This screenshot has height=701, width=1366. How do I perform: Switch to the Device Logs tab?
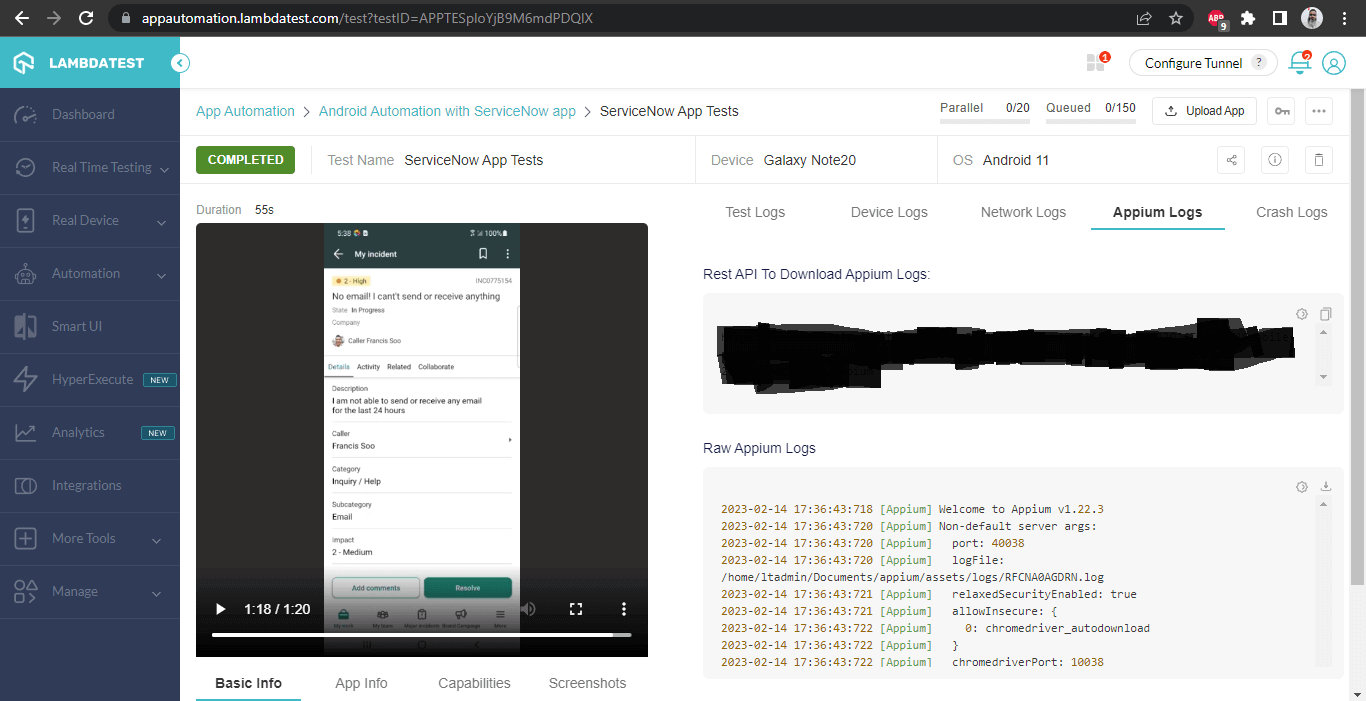[888, 212]
